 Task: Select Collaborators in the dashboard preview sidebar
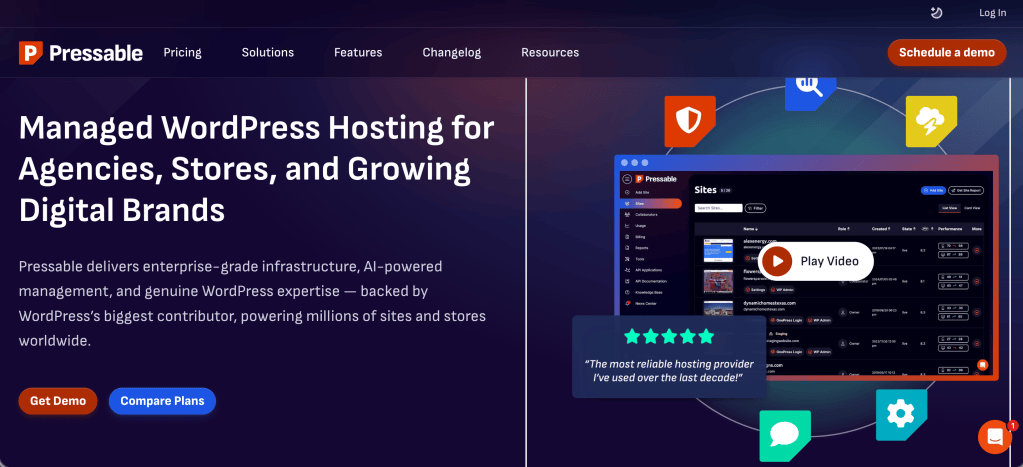point(646,215)
